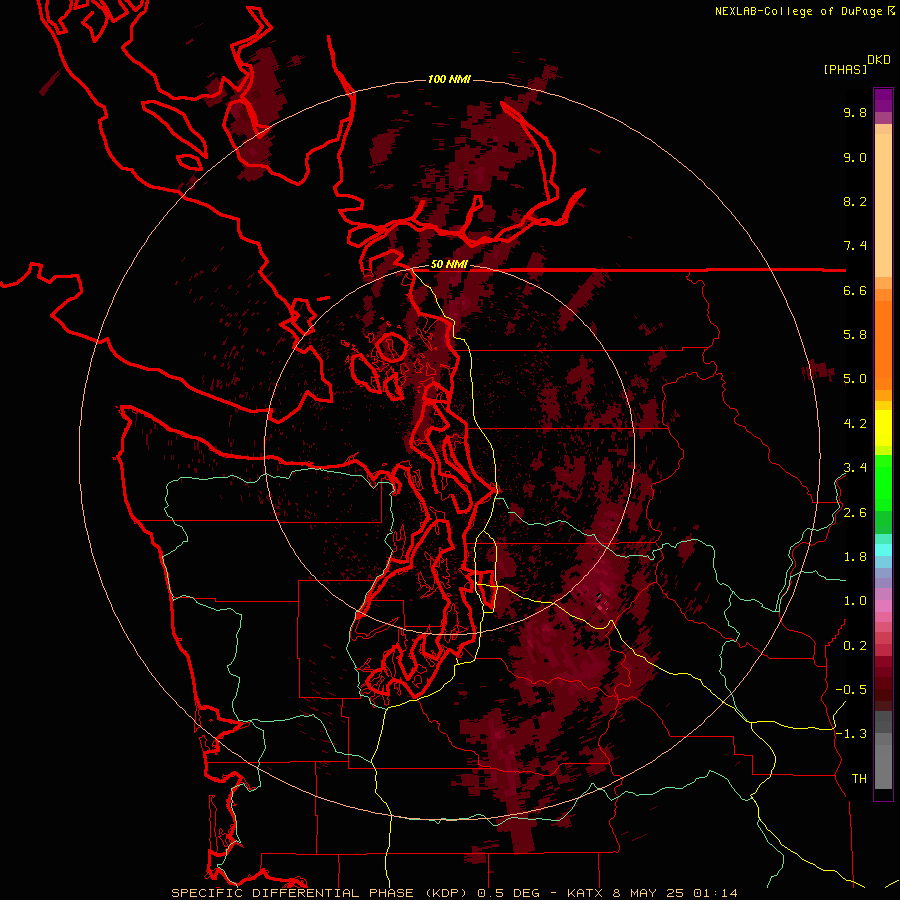Click the 100 NMI range ring label
This screenshot has height=900, width=900.
pos(449,79)
